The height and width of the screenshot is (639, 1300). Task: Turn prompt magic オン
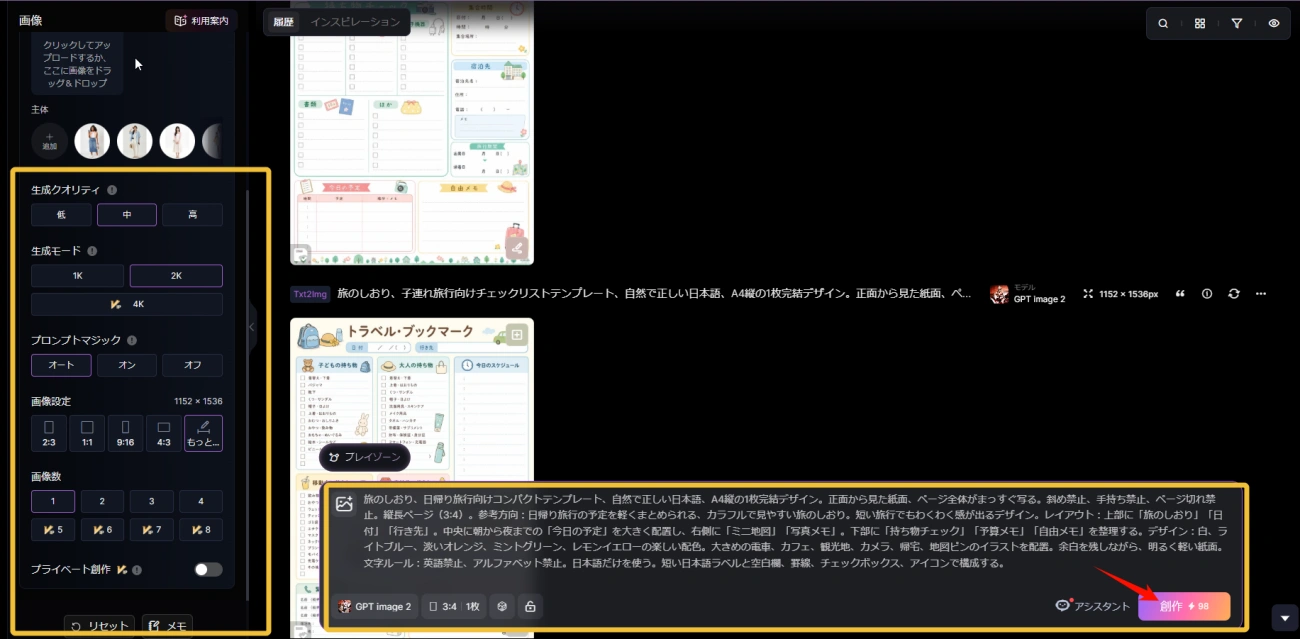[x=127, y=365]
